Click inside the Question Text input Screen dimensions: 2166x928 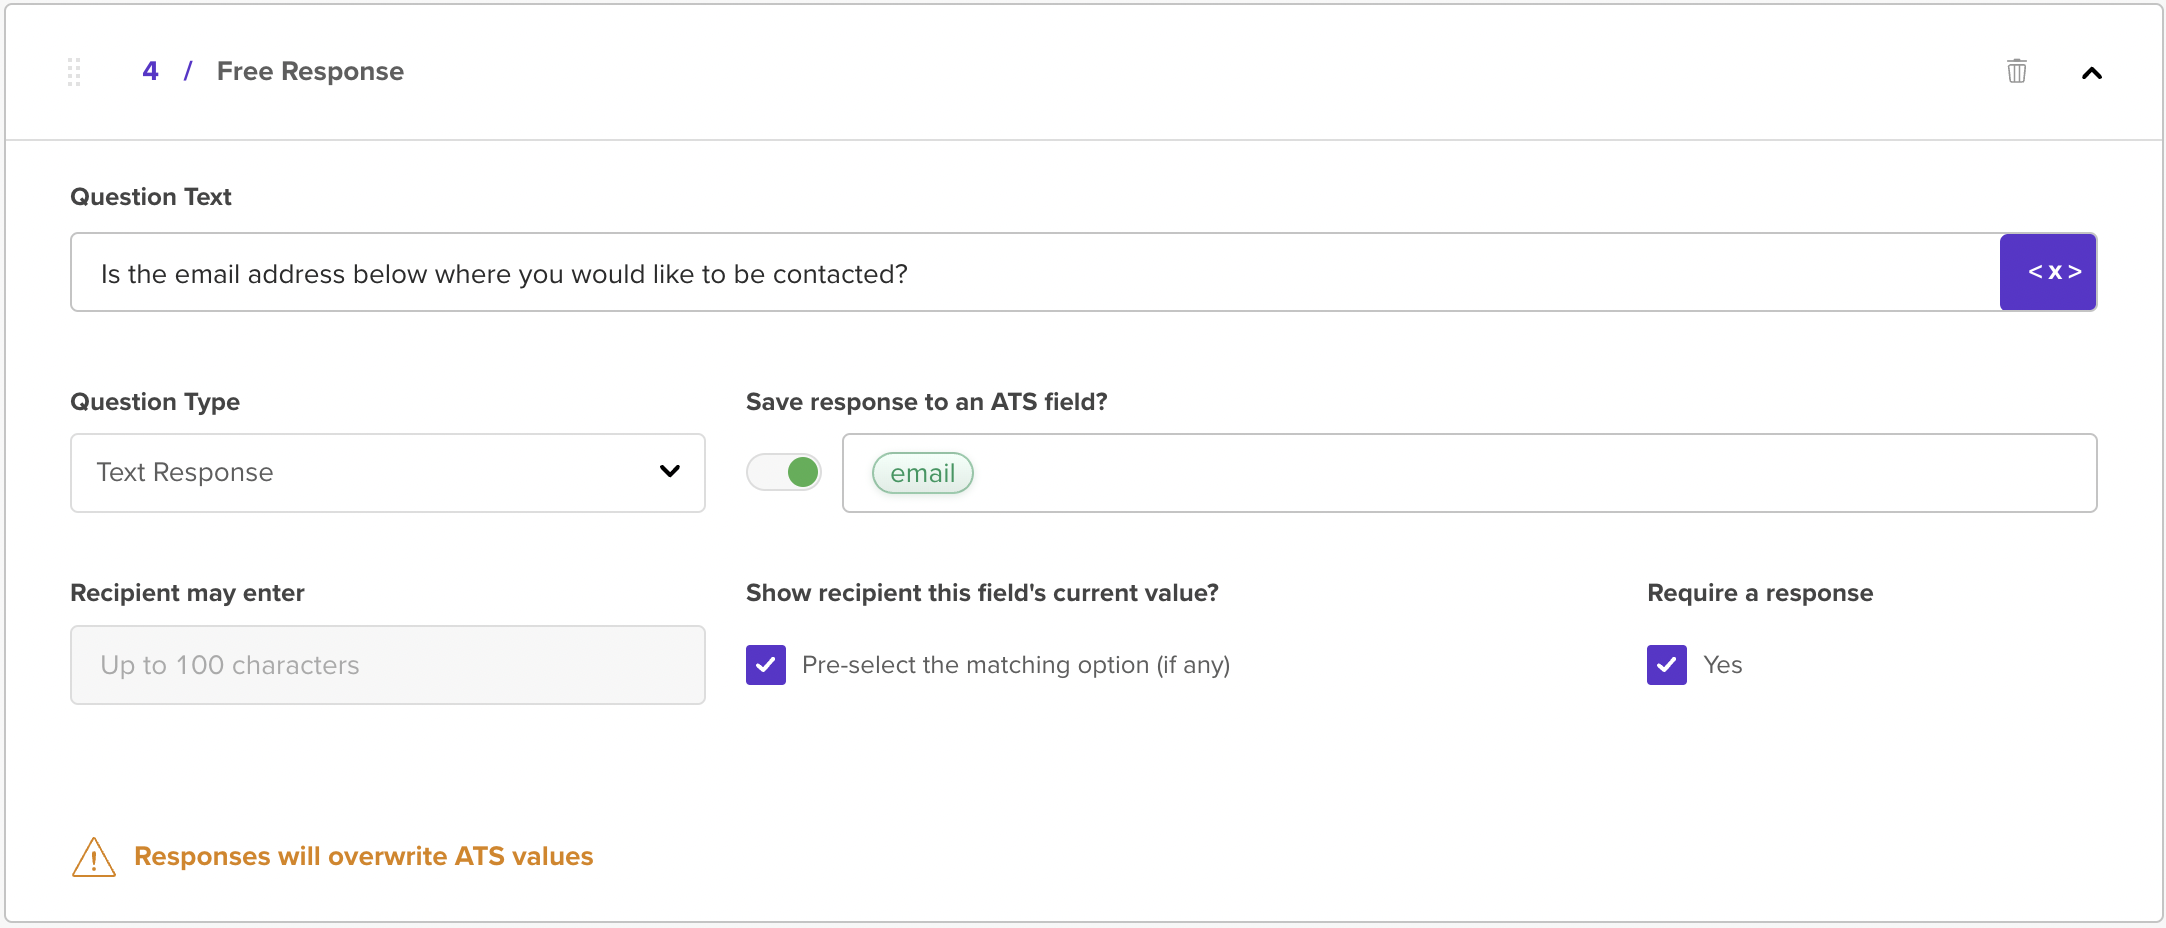tap(1035, 272)
